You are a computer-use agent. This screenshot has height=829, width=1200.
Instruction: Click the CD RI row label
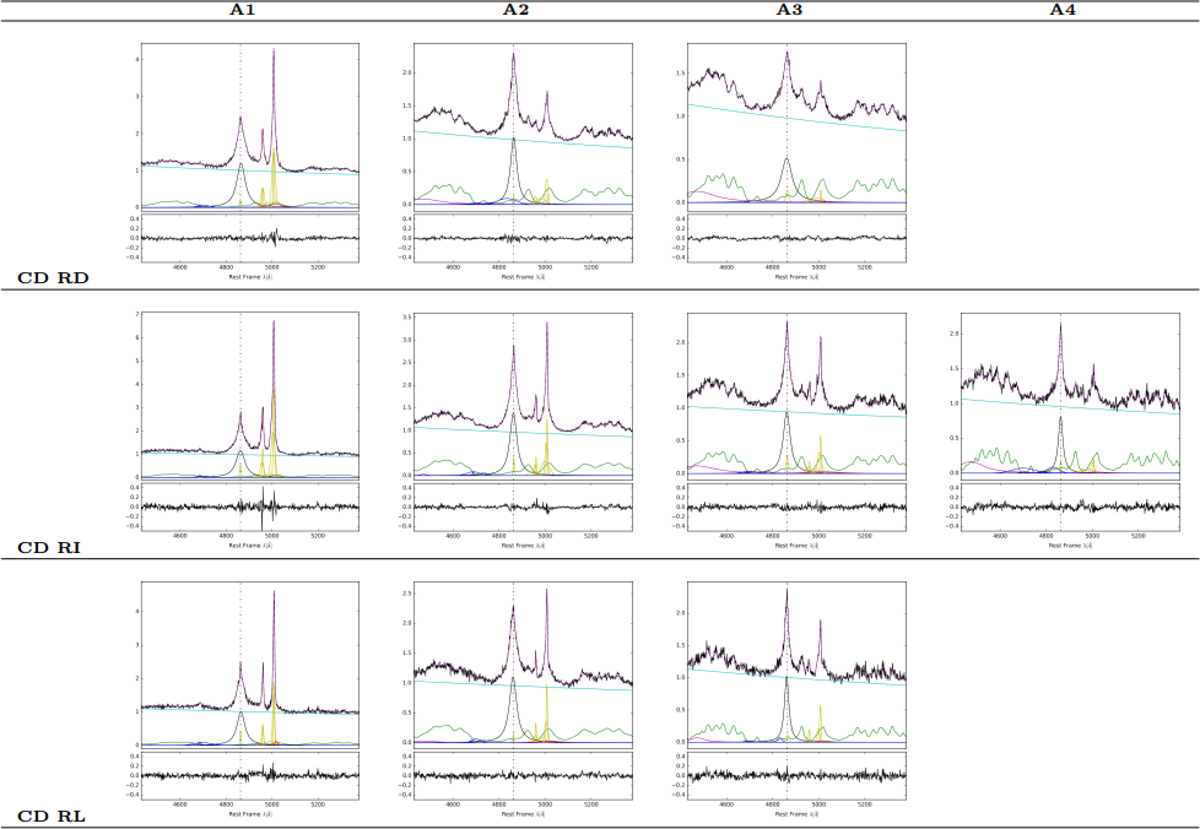50,547
